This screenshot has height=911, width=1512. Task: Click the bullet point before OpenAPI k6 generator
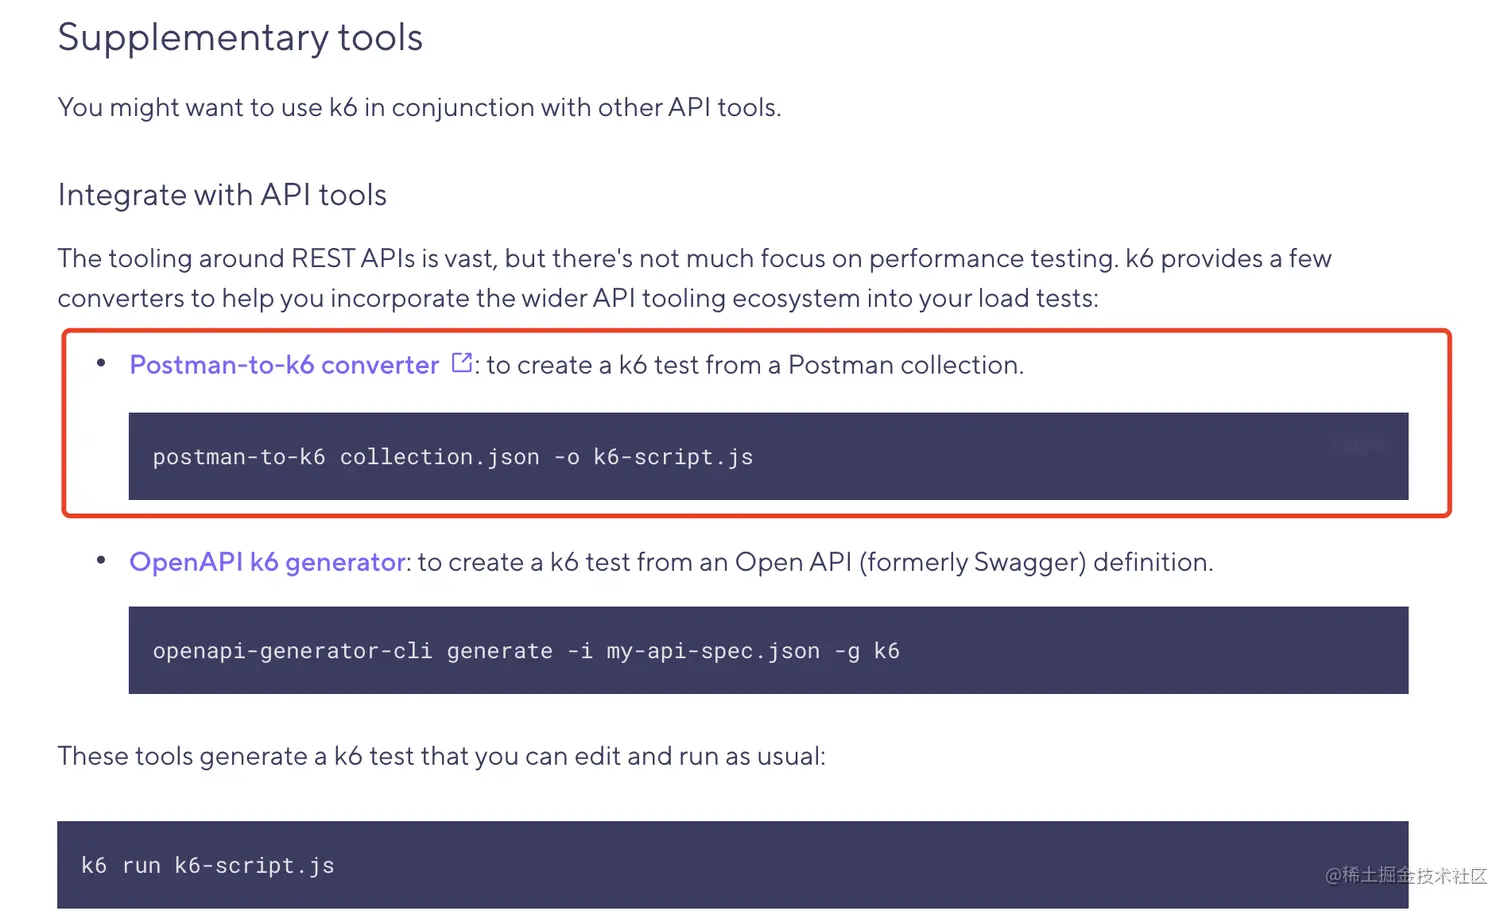pos(101,560)
